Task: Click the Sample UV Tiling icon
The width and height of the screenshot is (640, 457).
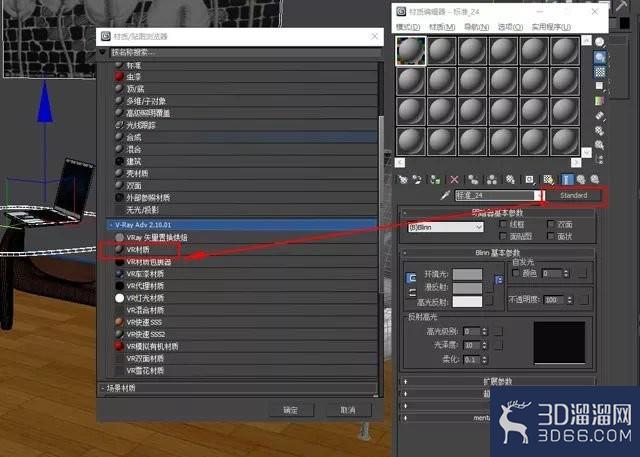Action: point(600,86)
